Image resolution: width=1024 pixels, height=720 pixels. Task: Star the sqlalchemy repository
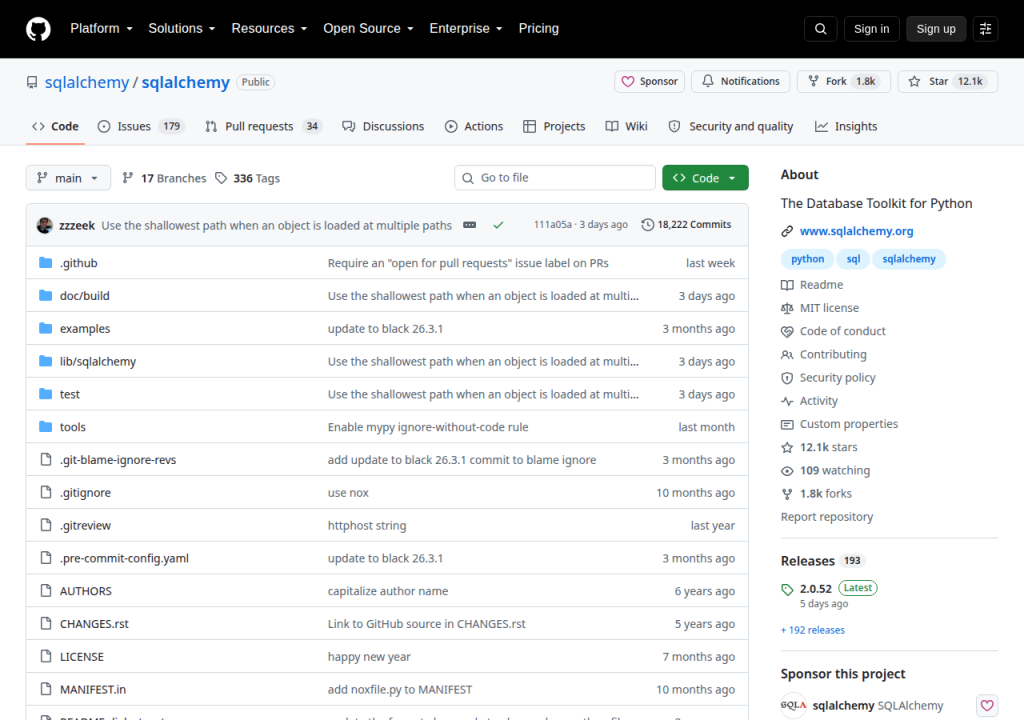948,82
